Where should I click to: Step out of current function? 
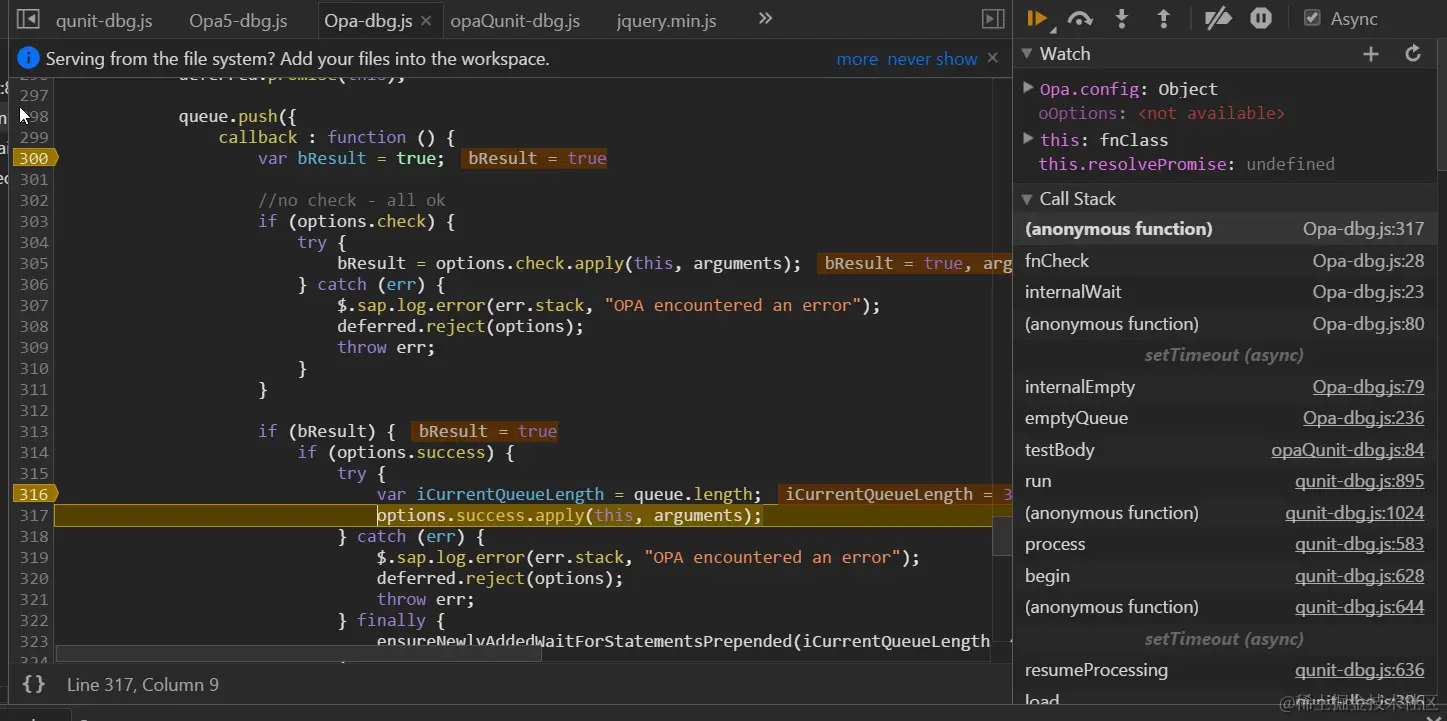point(1164,18)
